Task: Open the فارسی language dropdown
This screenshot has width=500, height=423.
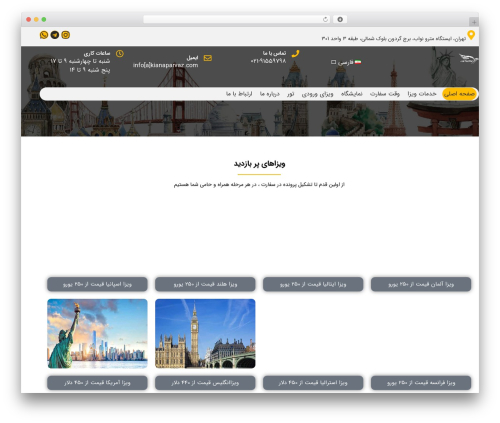Action: [346, 62]
